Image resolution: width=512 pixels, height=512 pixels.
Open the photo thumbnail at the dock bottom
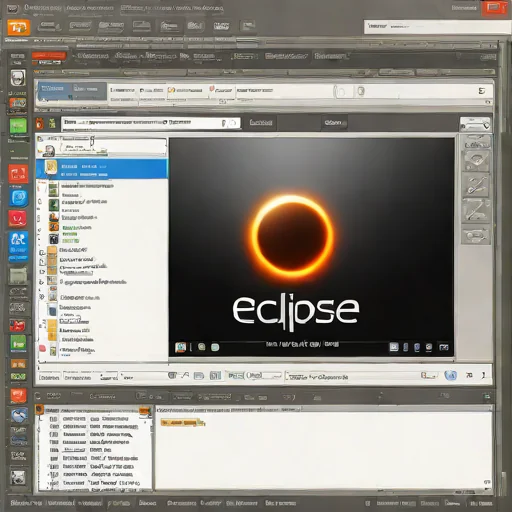tap(18, 478)
